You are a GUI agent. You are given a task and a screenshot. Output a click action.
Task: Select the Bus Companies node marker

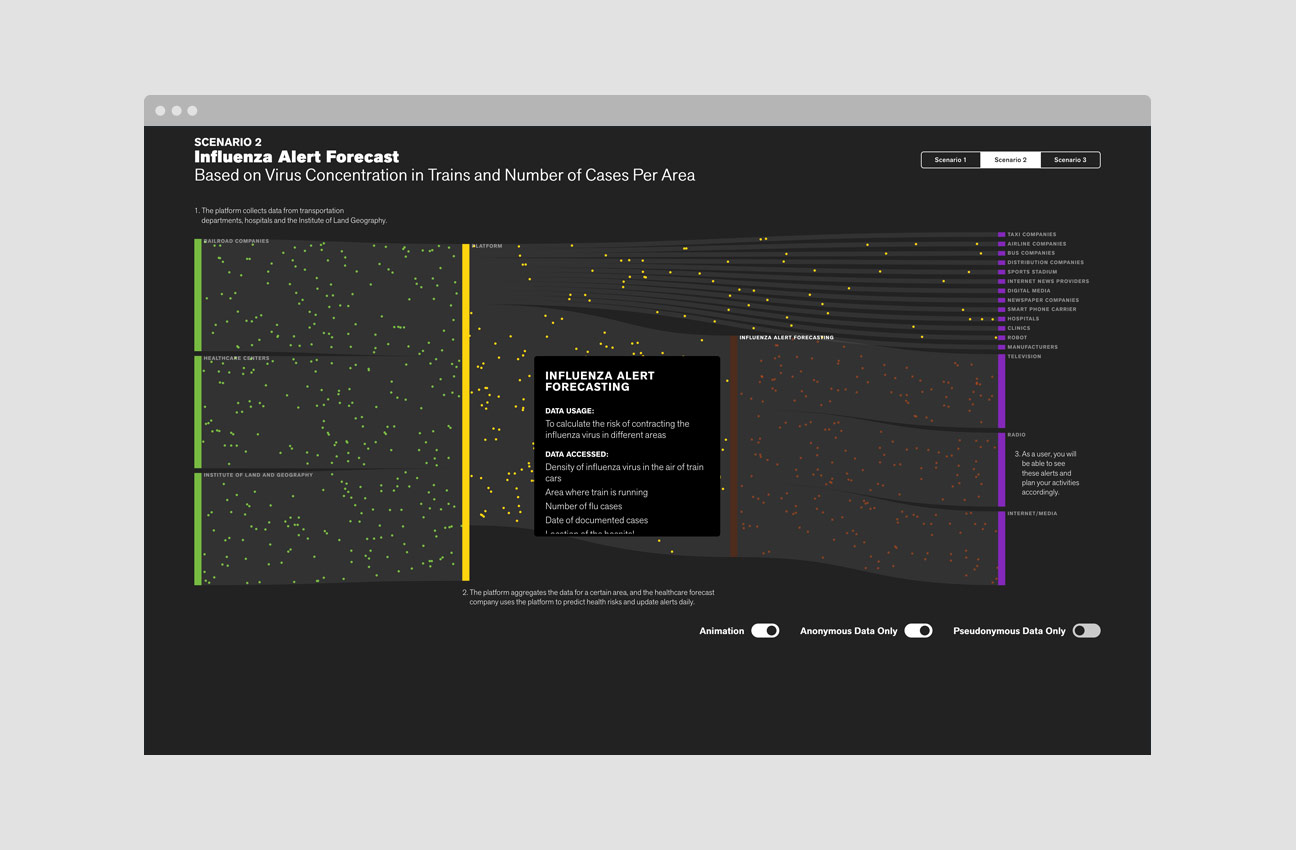[x=1001, y=253]
